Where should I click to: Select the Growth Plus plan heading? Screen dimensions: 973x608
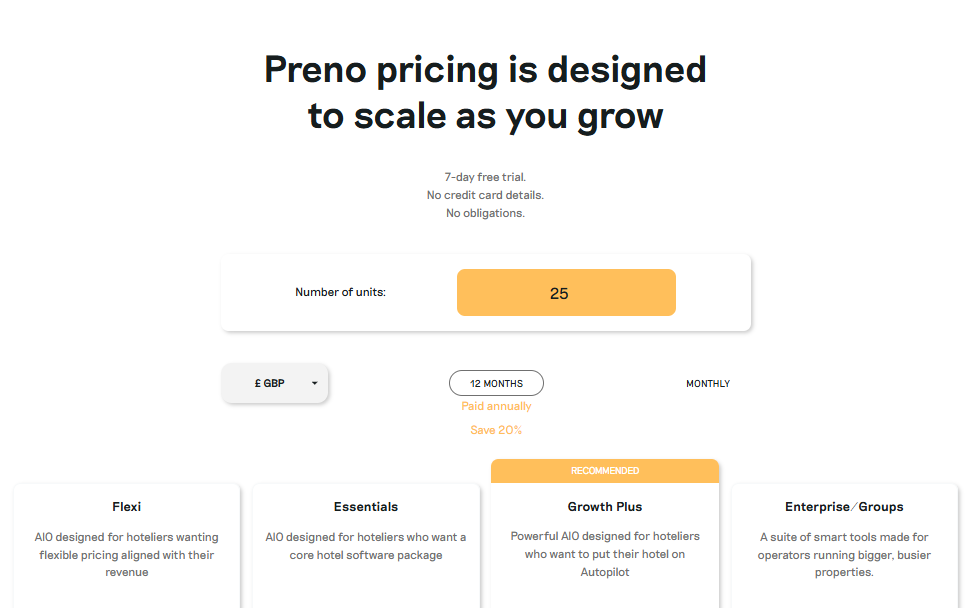click(x=605, y=507)
